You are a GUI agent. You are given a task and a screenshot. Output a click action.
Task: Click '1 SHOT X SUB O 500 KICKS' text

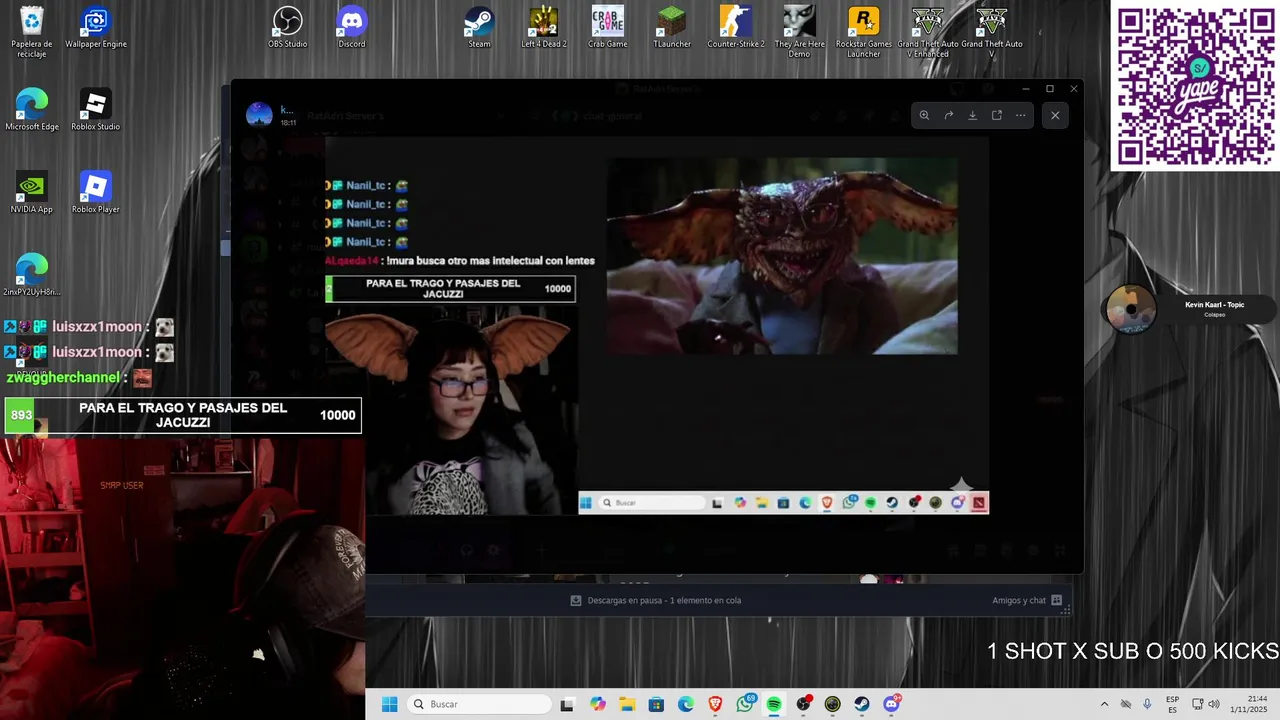1132,651
